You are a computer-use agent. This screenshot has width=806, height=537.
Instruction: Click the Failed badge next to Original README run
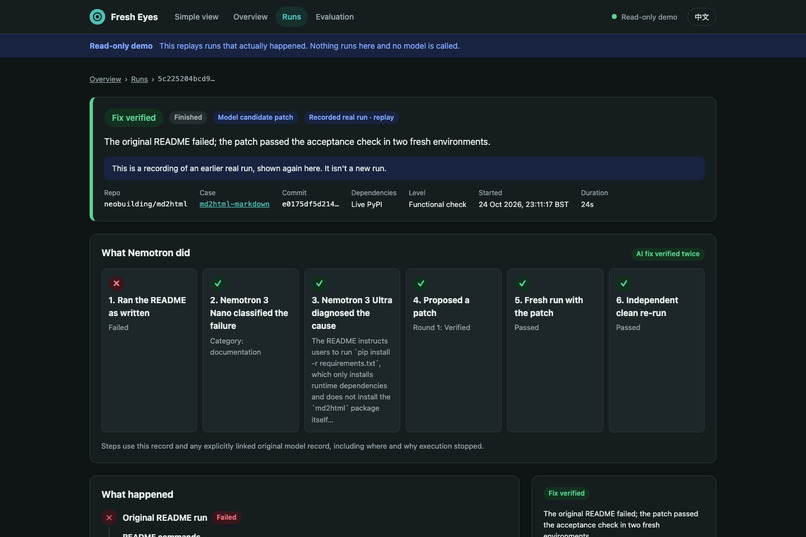226,517
